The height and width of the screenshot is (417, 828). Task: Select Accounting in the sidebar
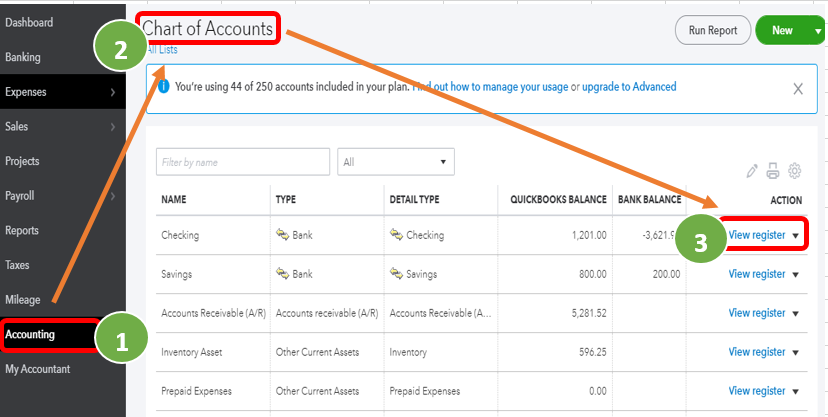30,334
